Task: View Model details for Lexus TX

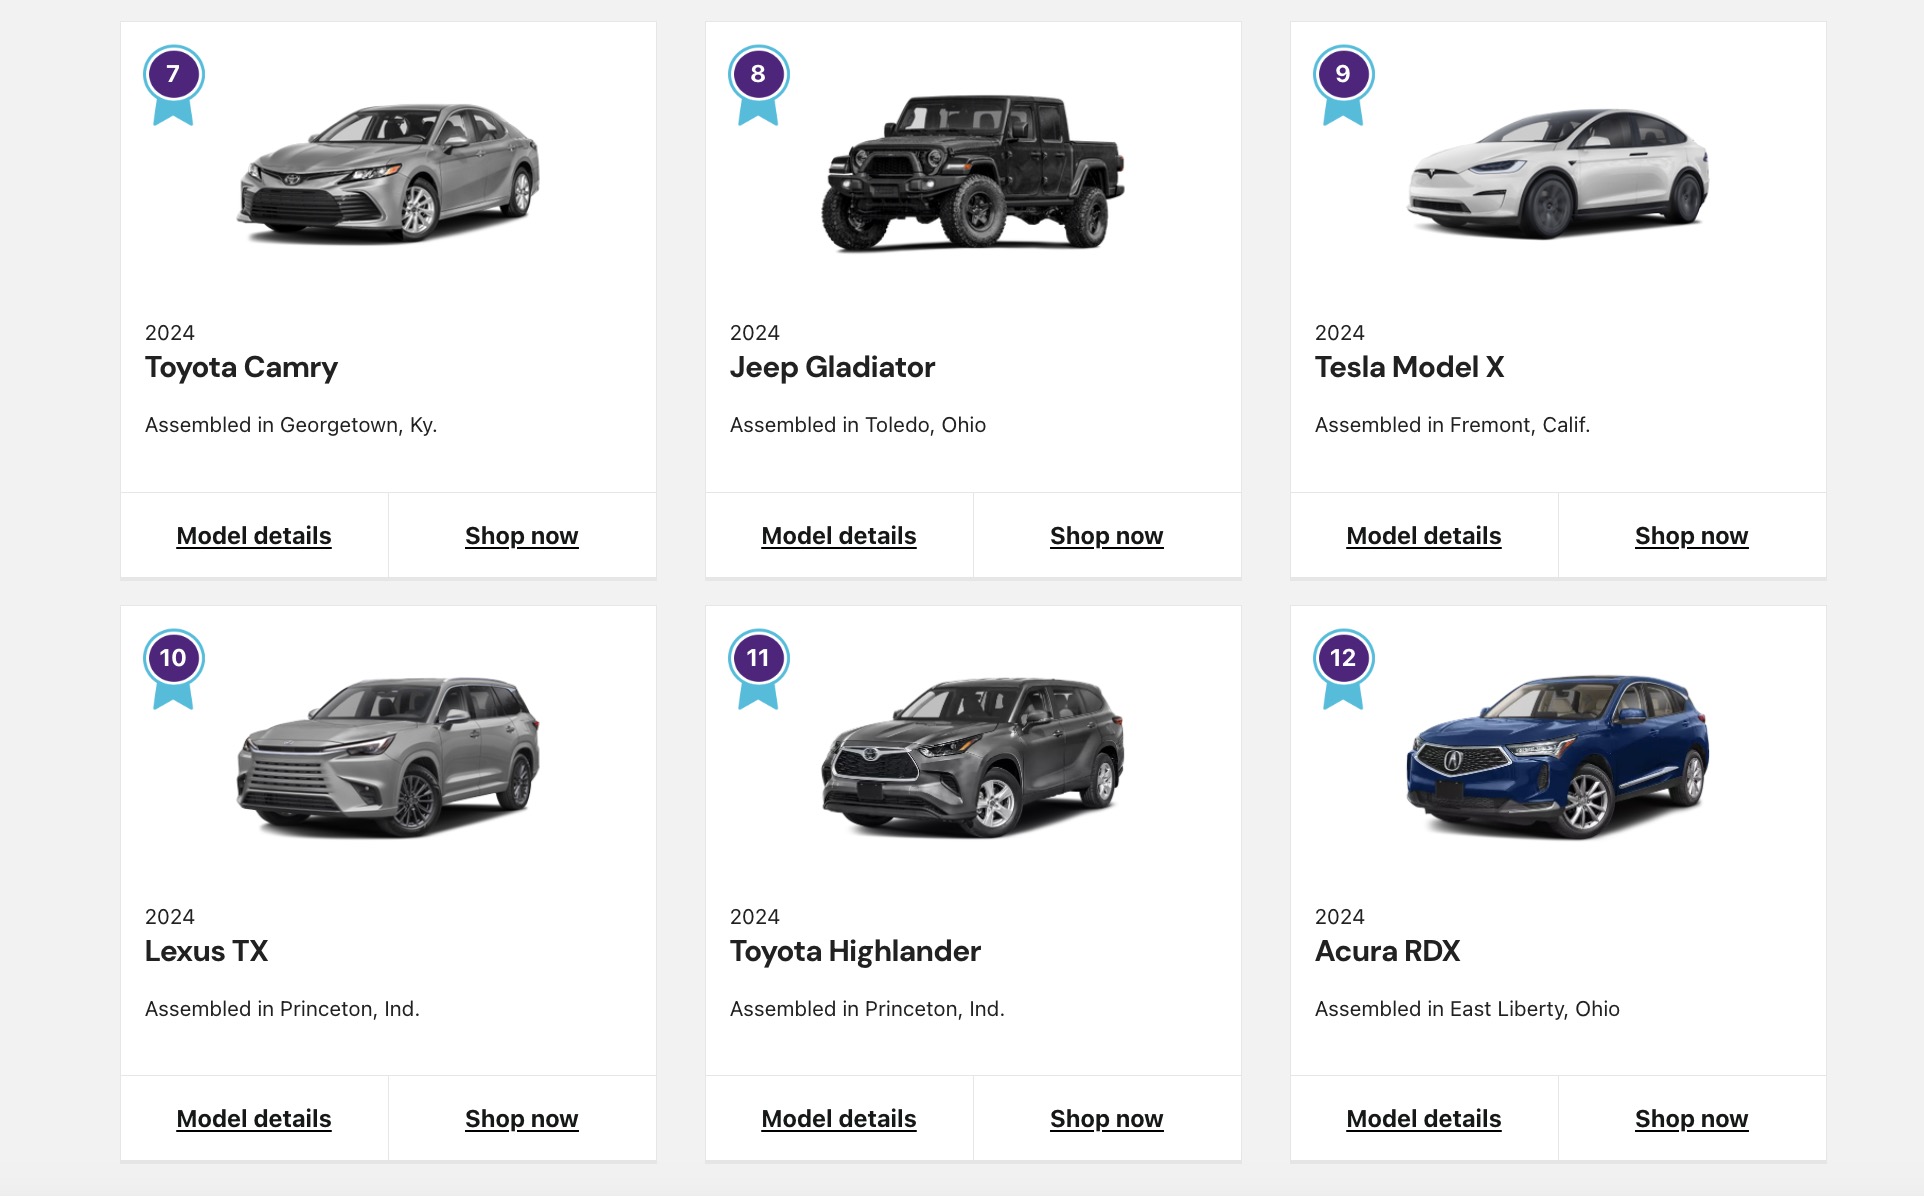Action: pos(254,1119)
